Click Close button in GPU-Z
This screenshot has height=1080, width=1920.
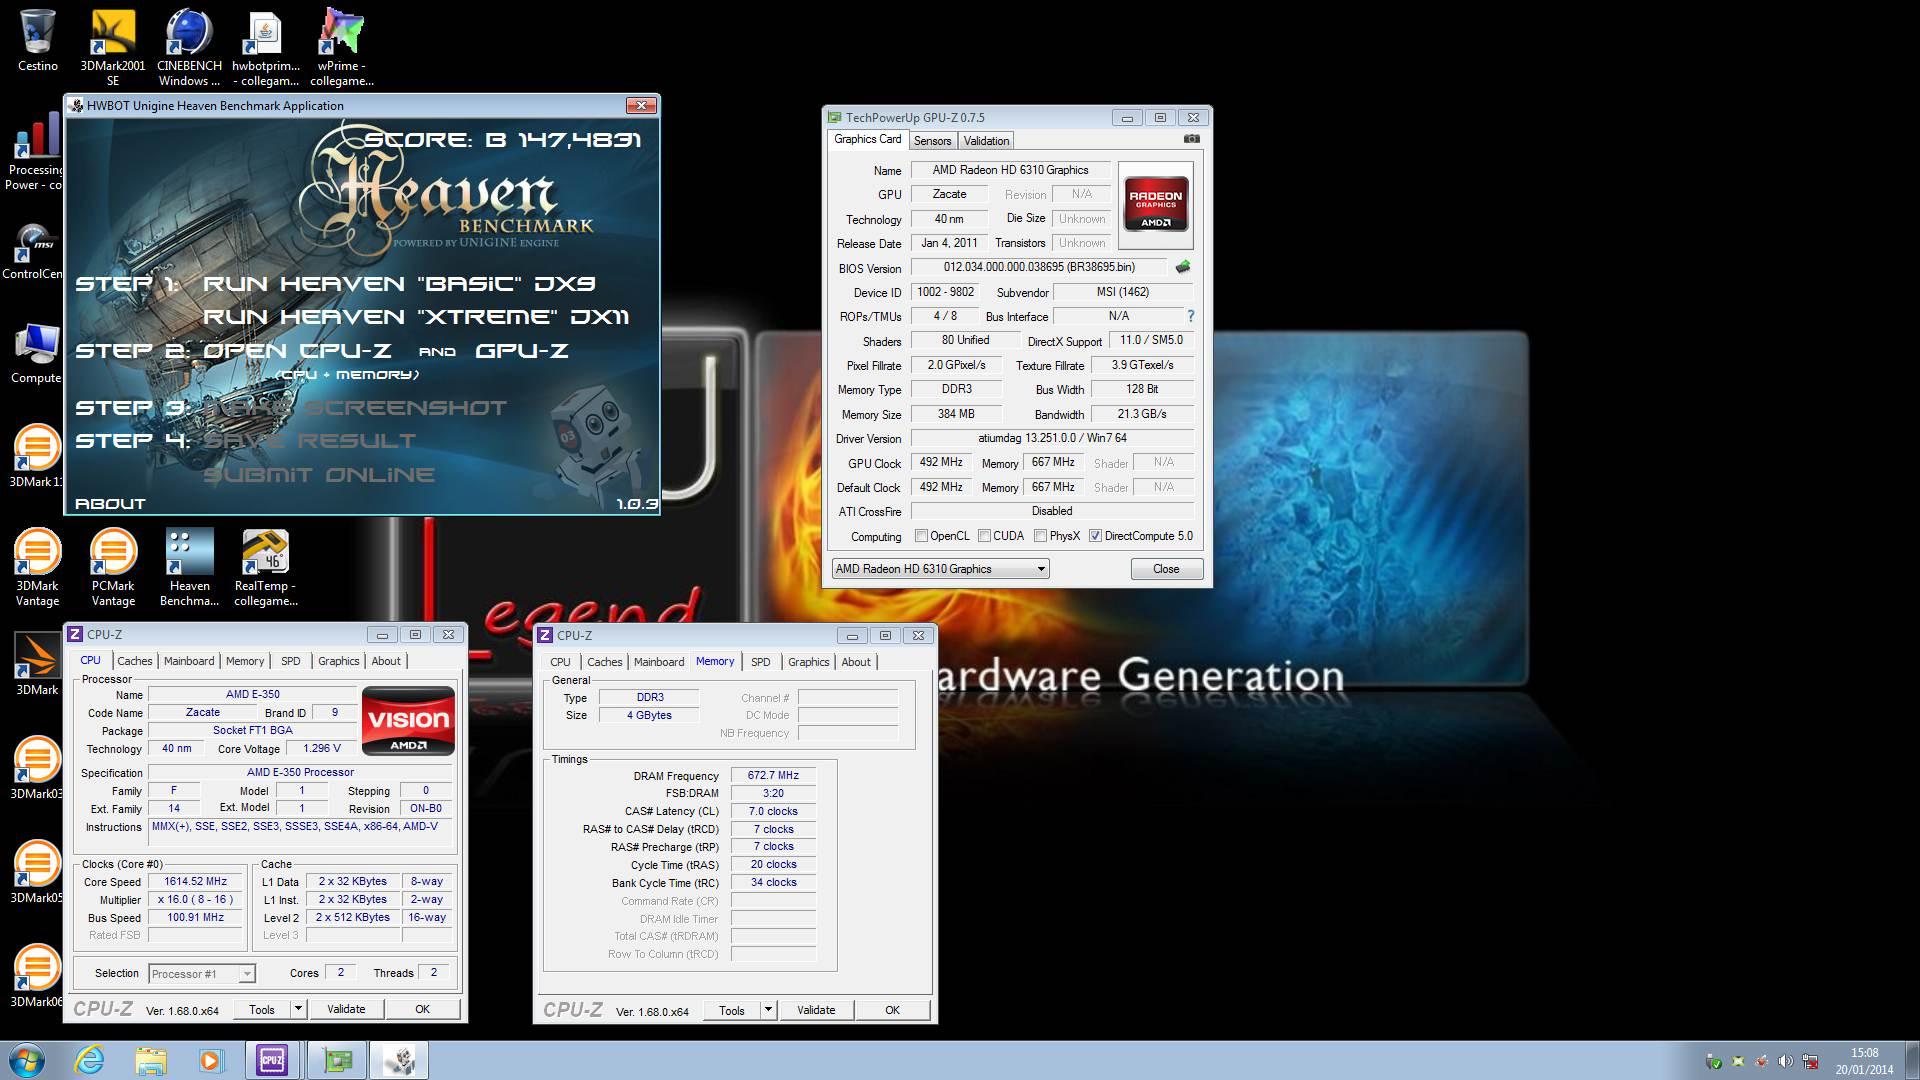pyautogui.click(x=1166, y=569)
